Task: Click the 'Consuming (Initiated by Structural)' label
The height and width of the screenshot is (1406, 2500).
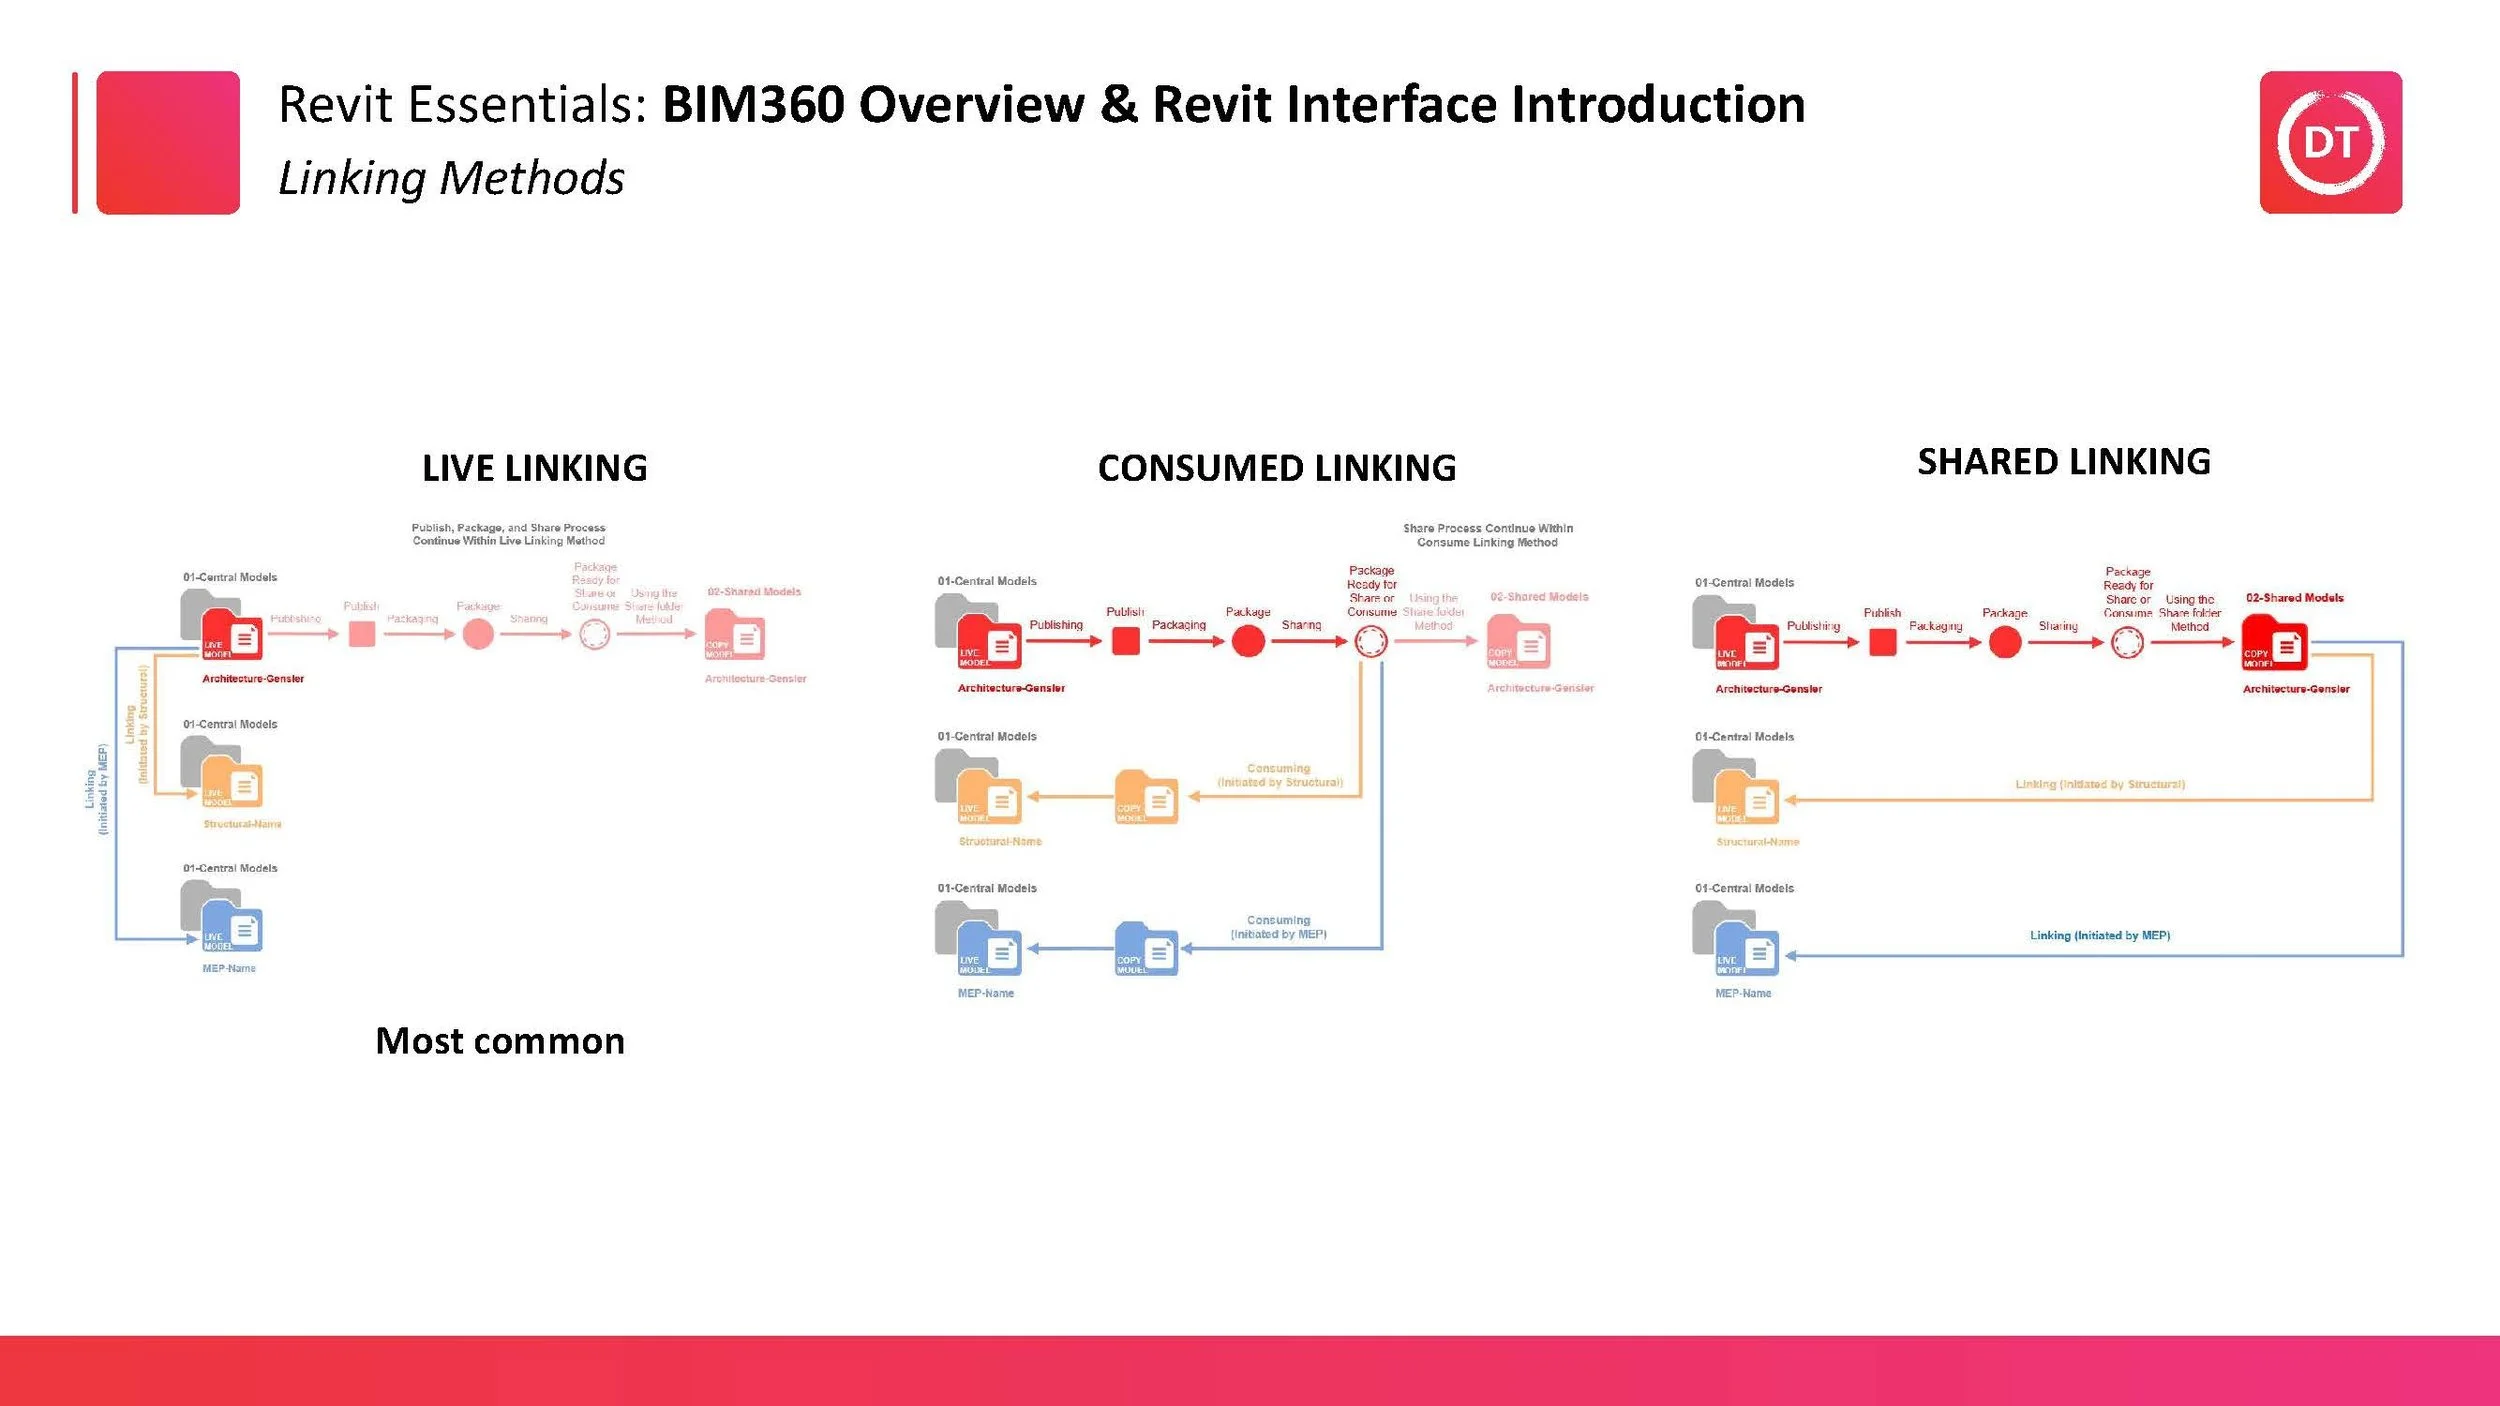Action: point(1279,775)
